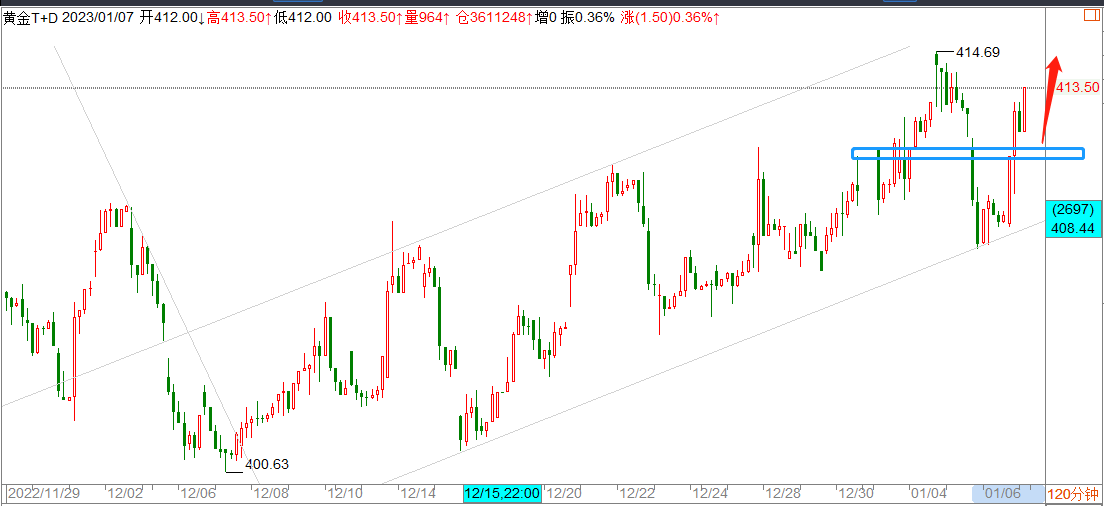
Task: Click the 开412.00 open price value
Action: [x=168, y=19]
